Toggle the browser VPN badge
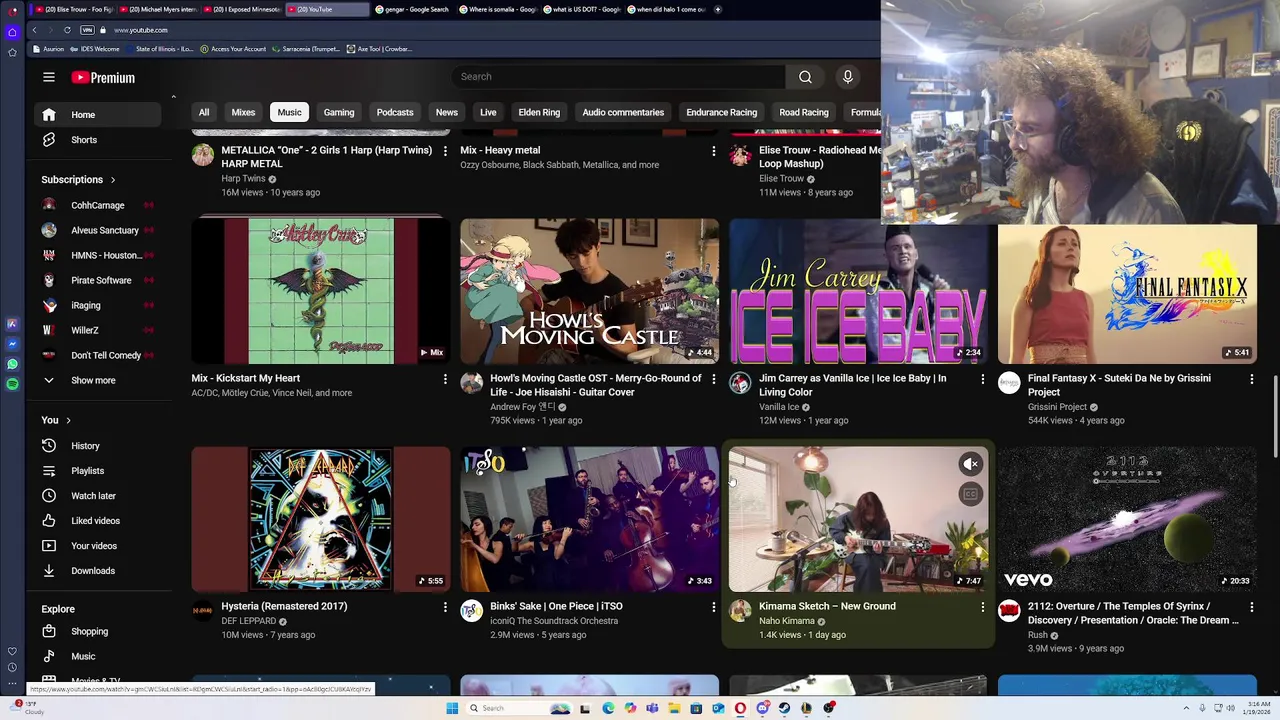This screenshot has width=1280, height=720. point(87,30)
